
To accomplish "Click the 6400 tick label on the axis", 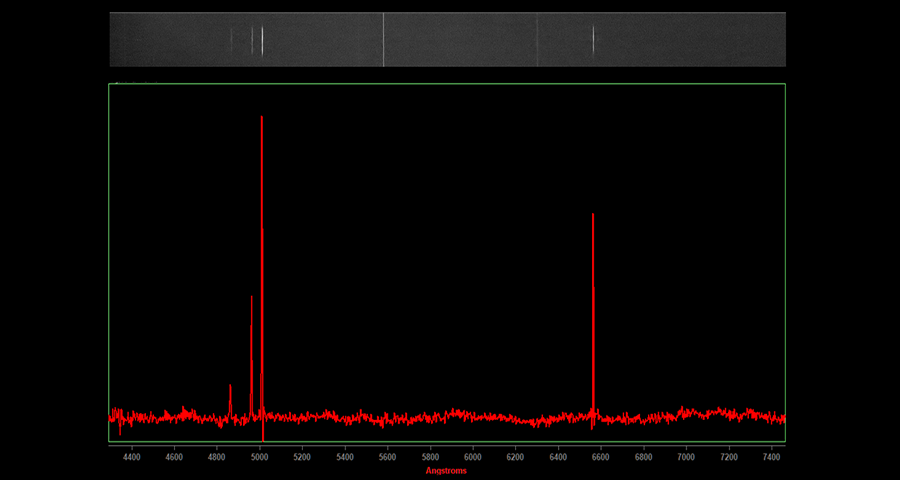I will [x=558, y=457].
